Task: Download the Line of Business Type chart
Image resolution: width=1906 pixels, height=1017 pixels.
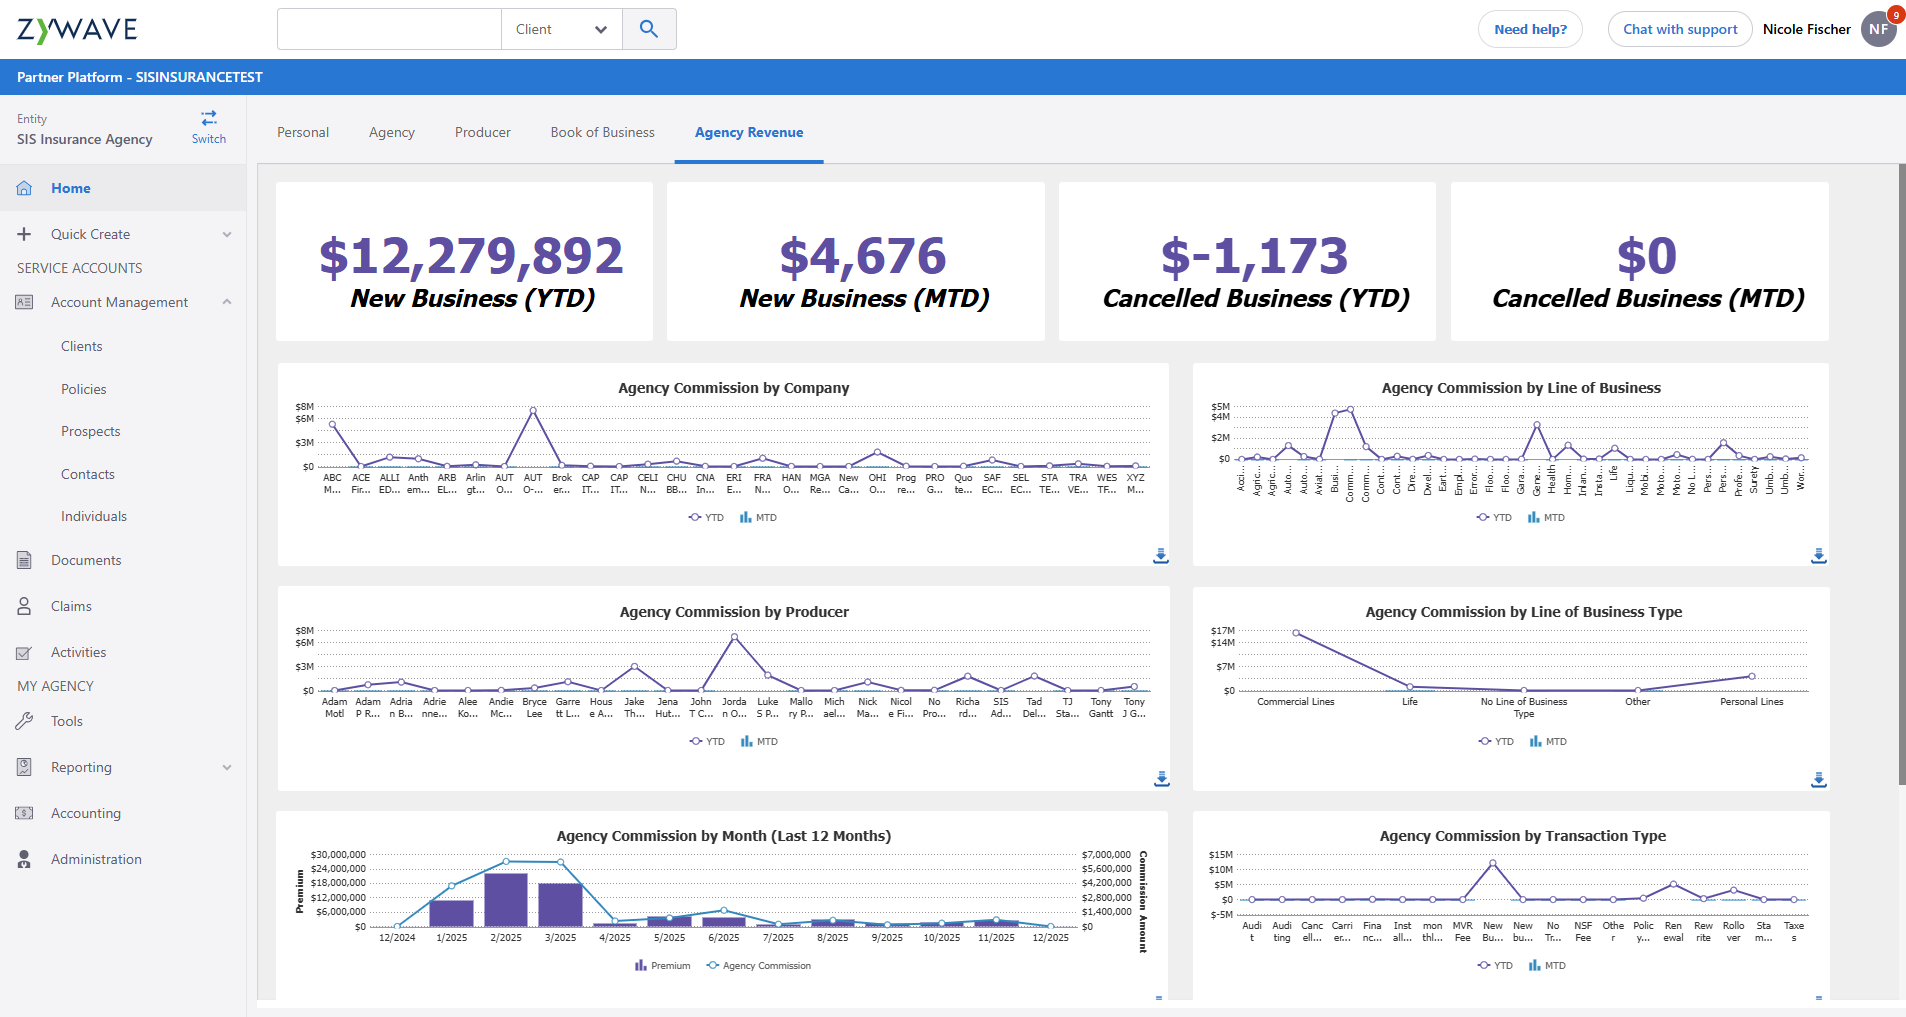Action: [1818, 779]
